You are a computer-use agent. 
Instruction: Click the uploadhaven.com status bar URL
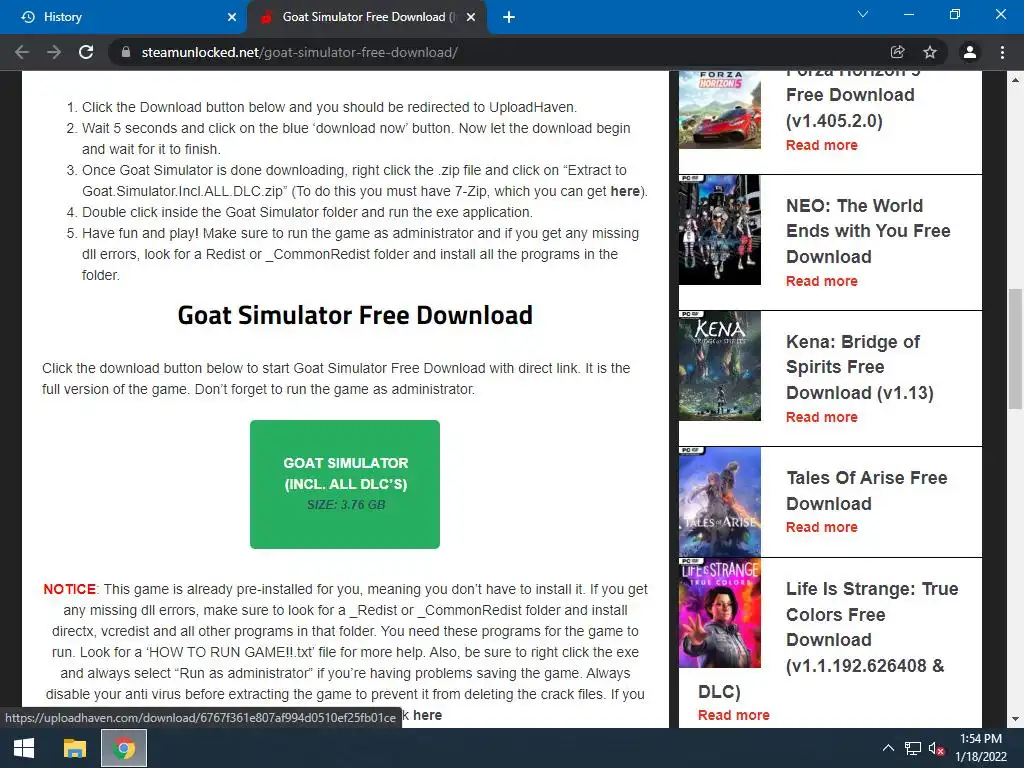coord(200,718)
